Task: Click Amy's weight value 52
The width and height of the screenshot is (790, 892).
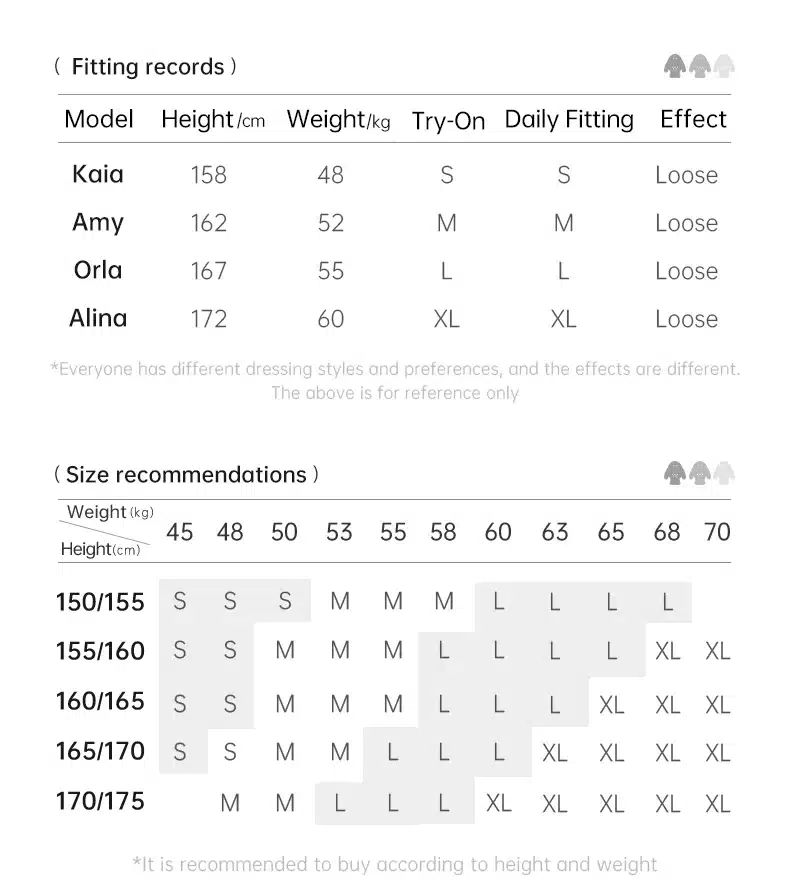Action: [330, 223]
